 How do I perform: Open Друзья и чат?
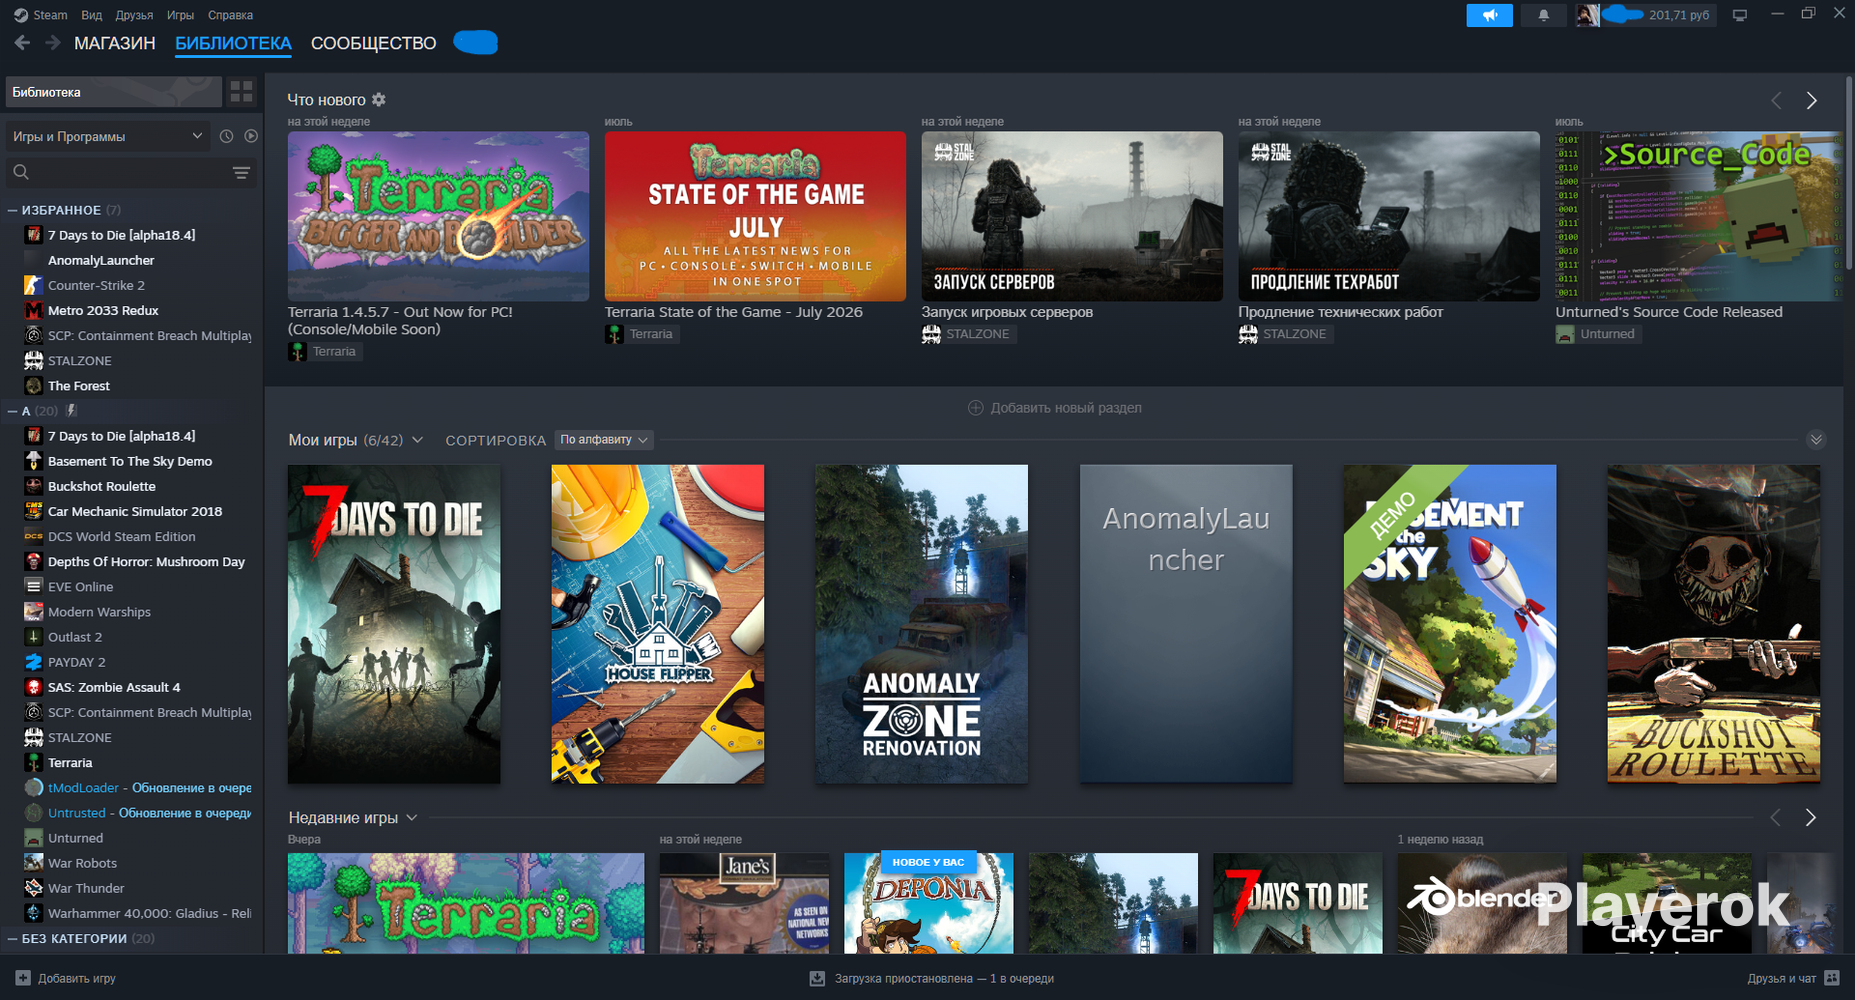(1793, 978)
